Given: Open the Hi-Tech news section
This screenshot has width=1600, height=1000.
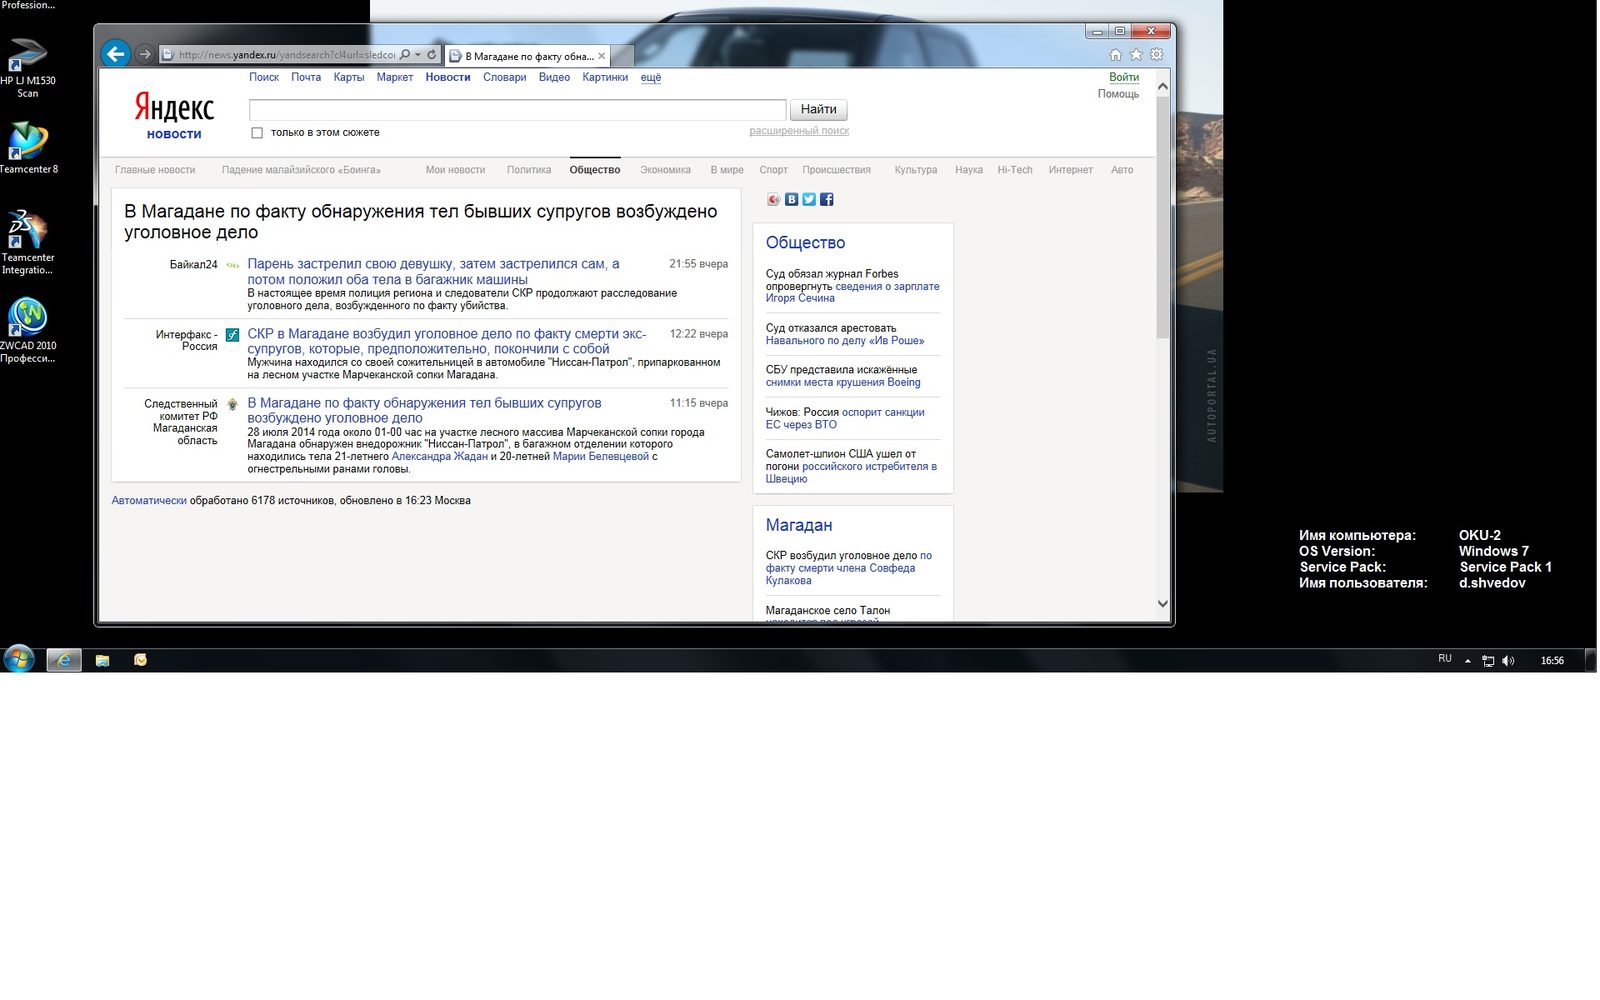Looking at the screenshot, I should tap(1015, 170).
